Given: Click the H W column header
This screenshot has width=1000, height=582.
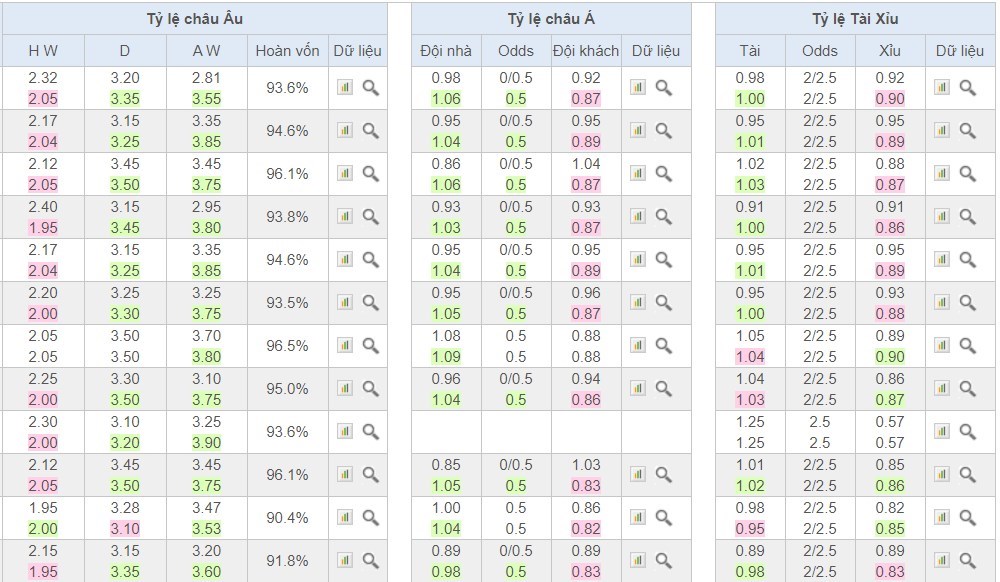Looking at the screenshot, I should (x=43, y=51).
